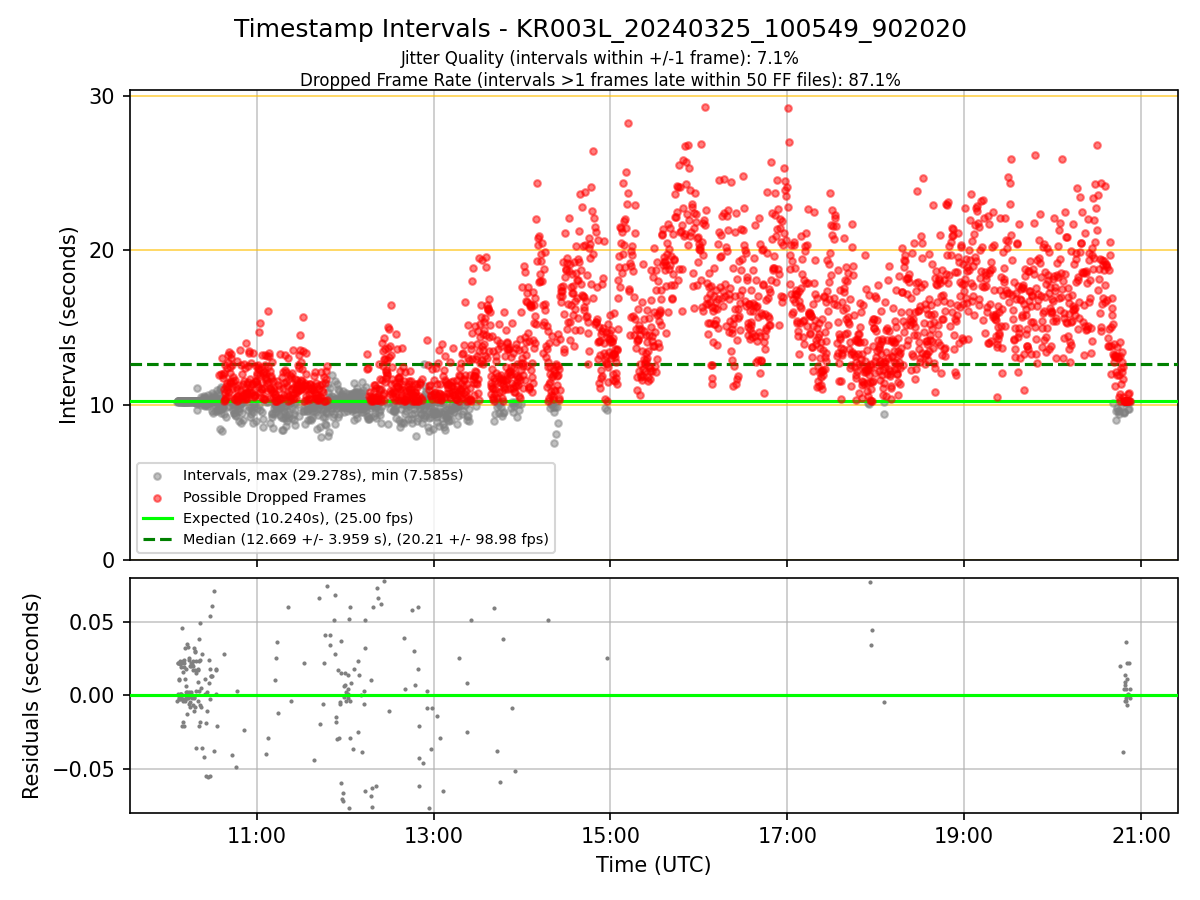Click the solid green line sample in the legend
The image size is (1200, 900).
159,518
